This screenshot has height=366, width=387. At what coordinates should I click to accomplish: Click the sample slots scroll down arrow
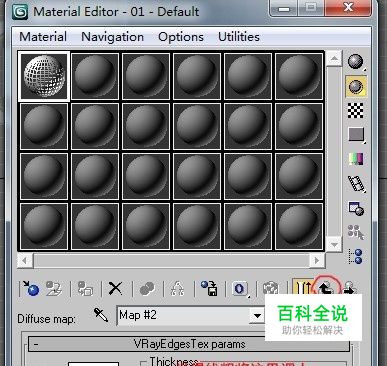(334, 244)
